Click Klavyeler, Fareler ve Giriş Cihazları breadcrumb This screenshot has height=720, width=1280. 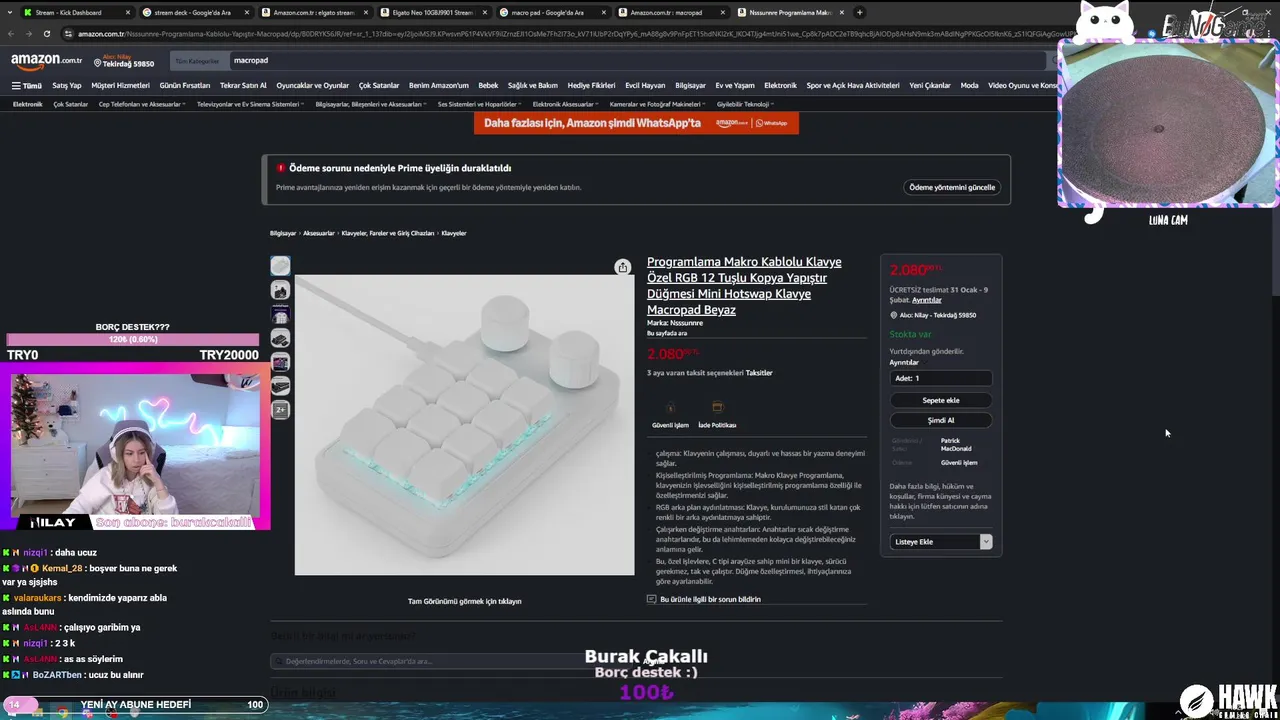tap(388, 233)
